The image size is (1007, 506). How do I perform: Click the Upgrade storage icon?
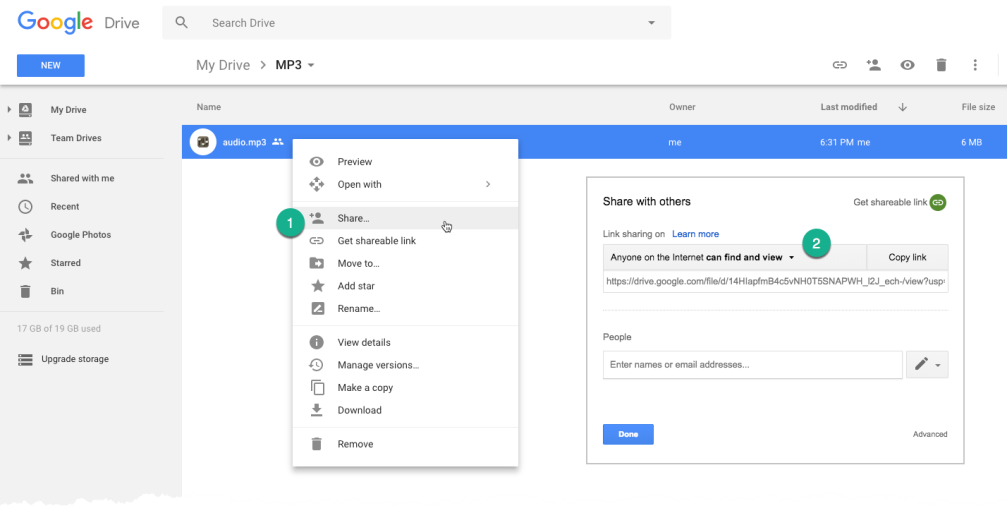point(25,360)
